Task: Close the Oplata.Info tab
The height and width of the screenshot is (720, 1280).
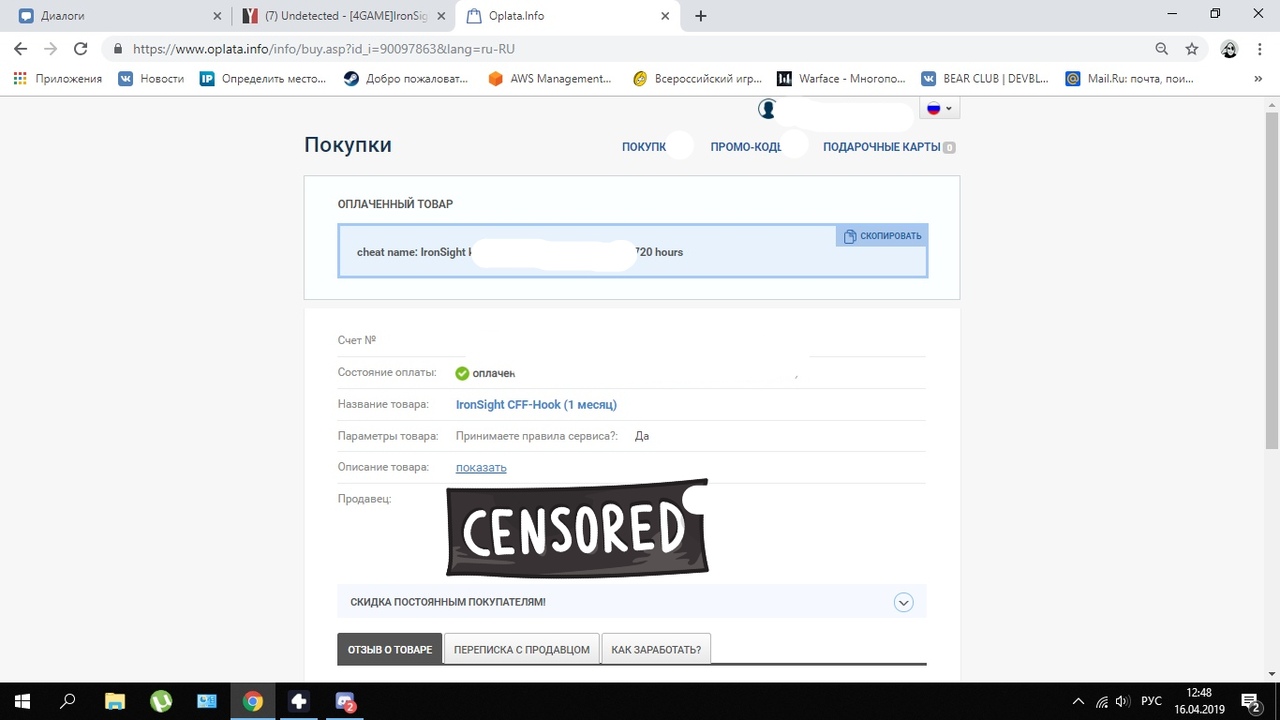Action: pos(665,16)
